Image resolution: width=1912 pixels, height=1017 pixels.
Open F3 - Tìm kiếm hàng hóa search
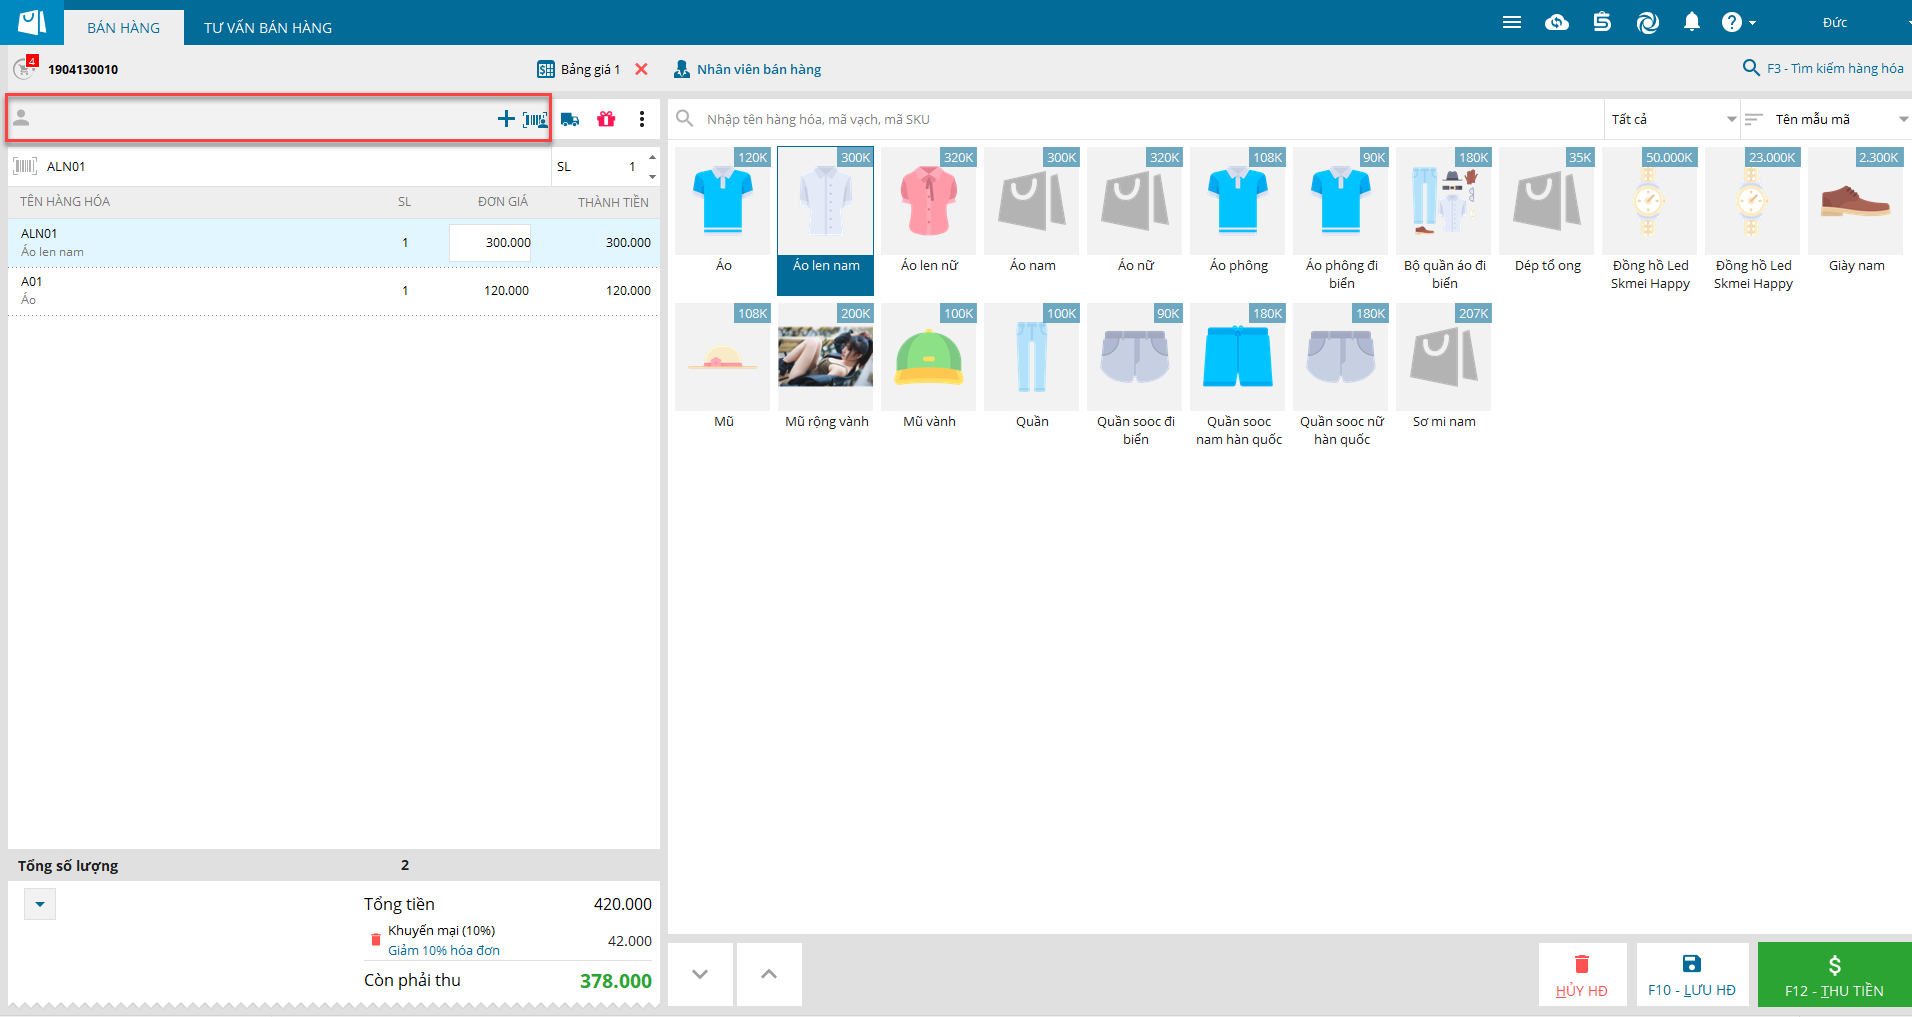[x=1823, y=68]
